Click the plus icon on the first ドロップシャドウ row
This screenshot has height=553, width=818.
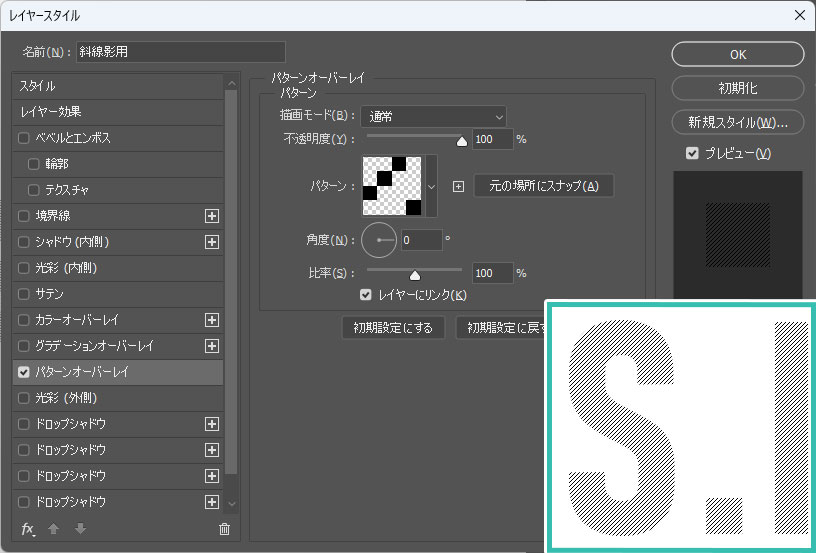[212, 424]
